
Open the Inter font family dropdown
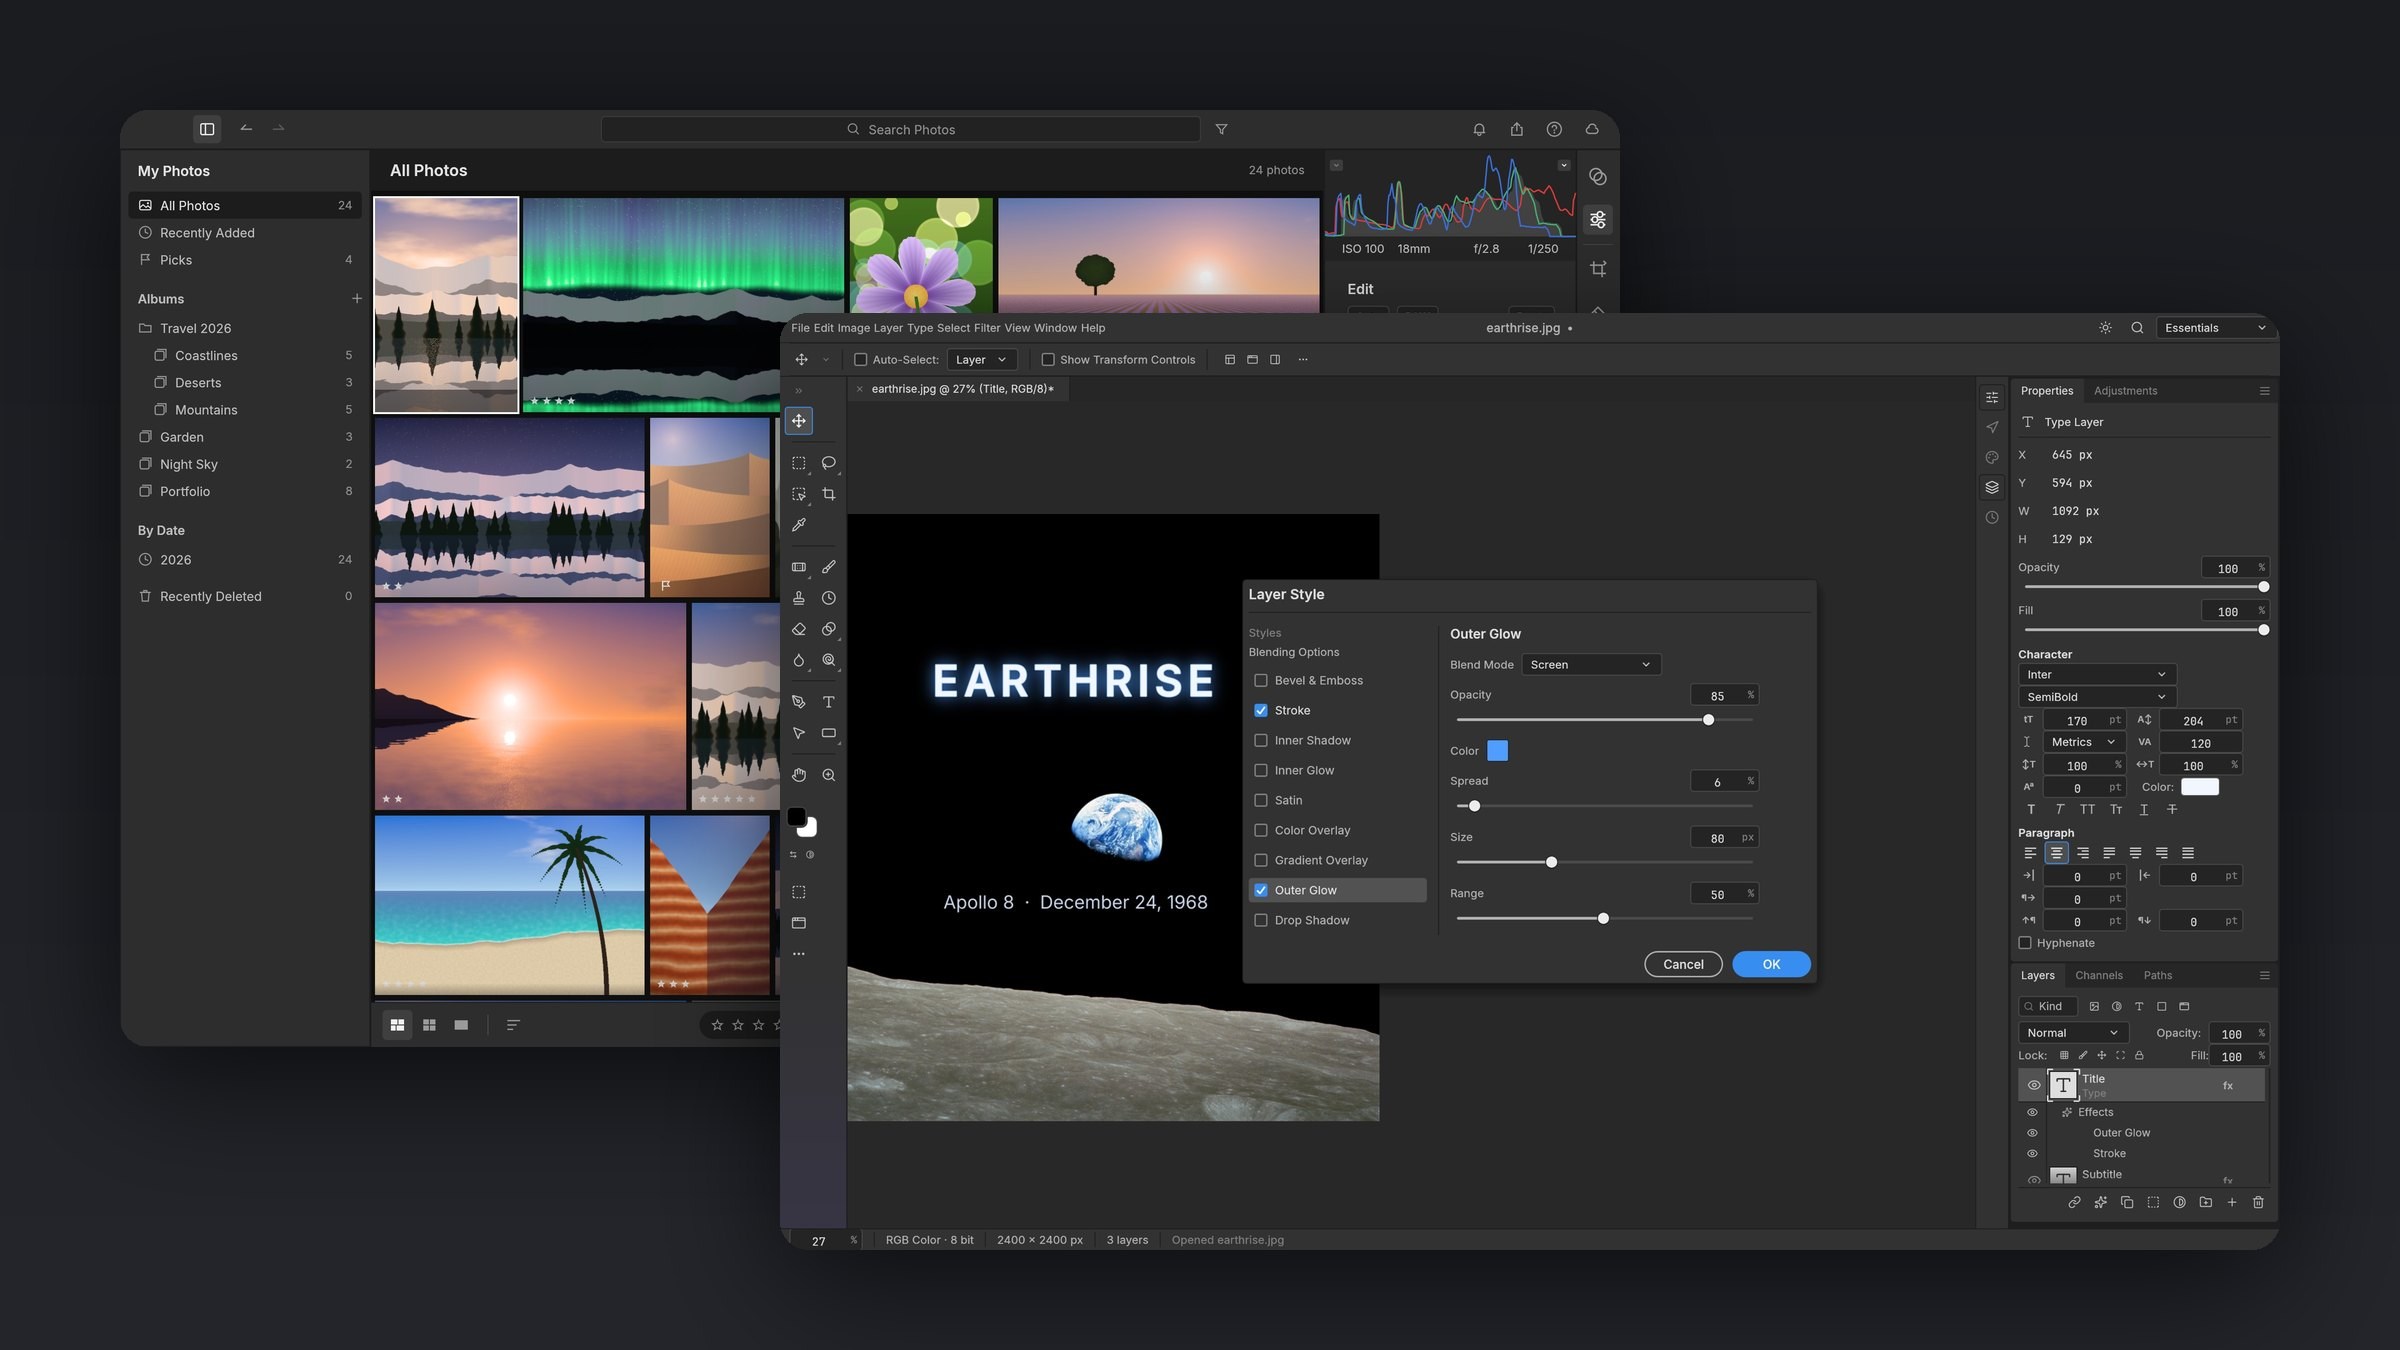click(2097, 675)
